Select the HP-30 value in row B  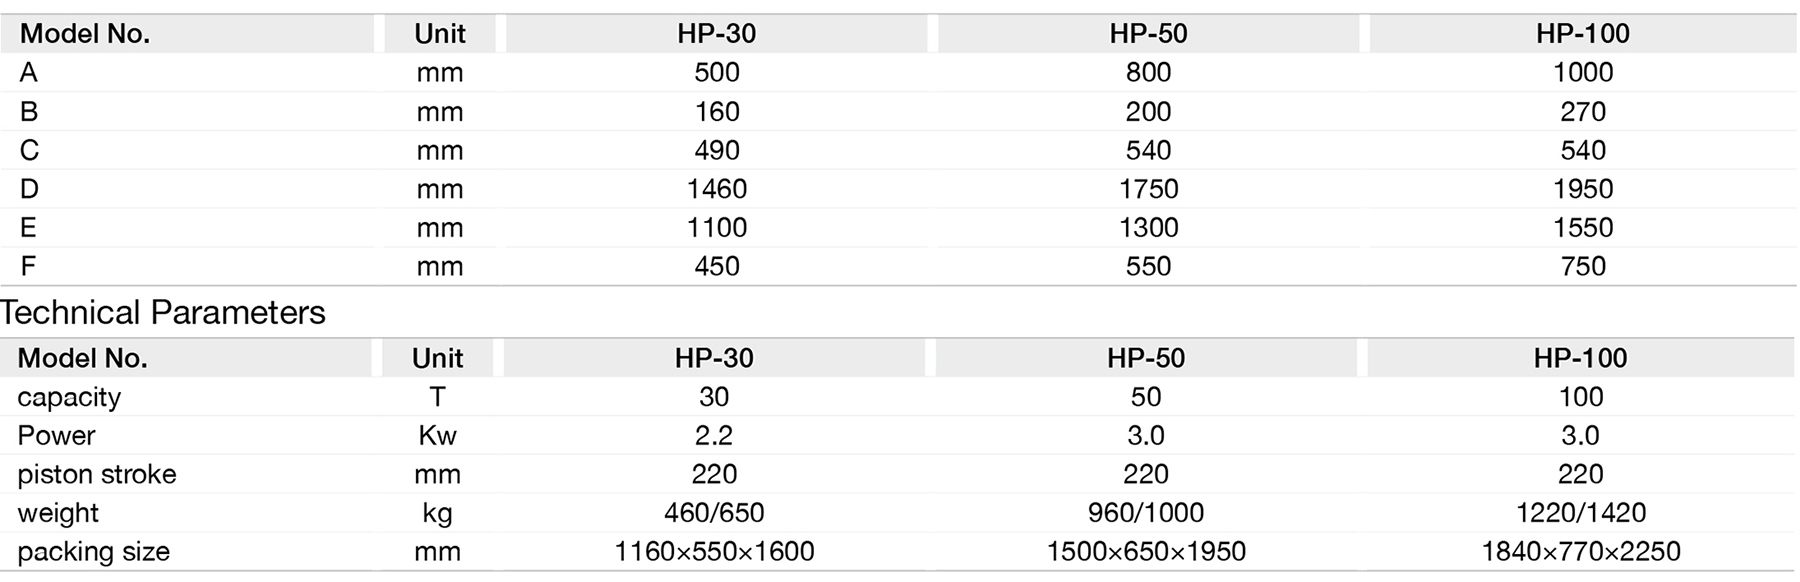coord(716,112)
